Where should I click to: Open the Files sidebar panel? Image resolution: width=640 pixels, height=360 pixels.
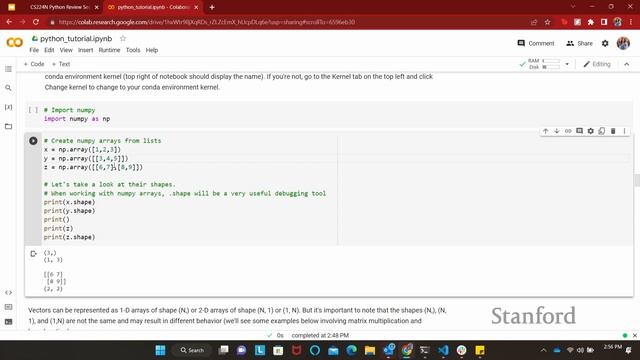tap(8, 126)
